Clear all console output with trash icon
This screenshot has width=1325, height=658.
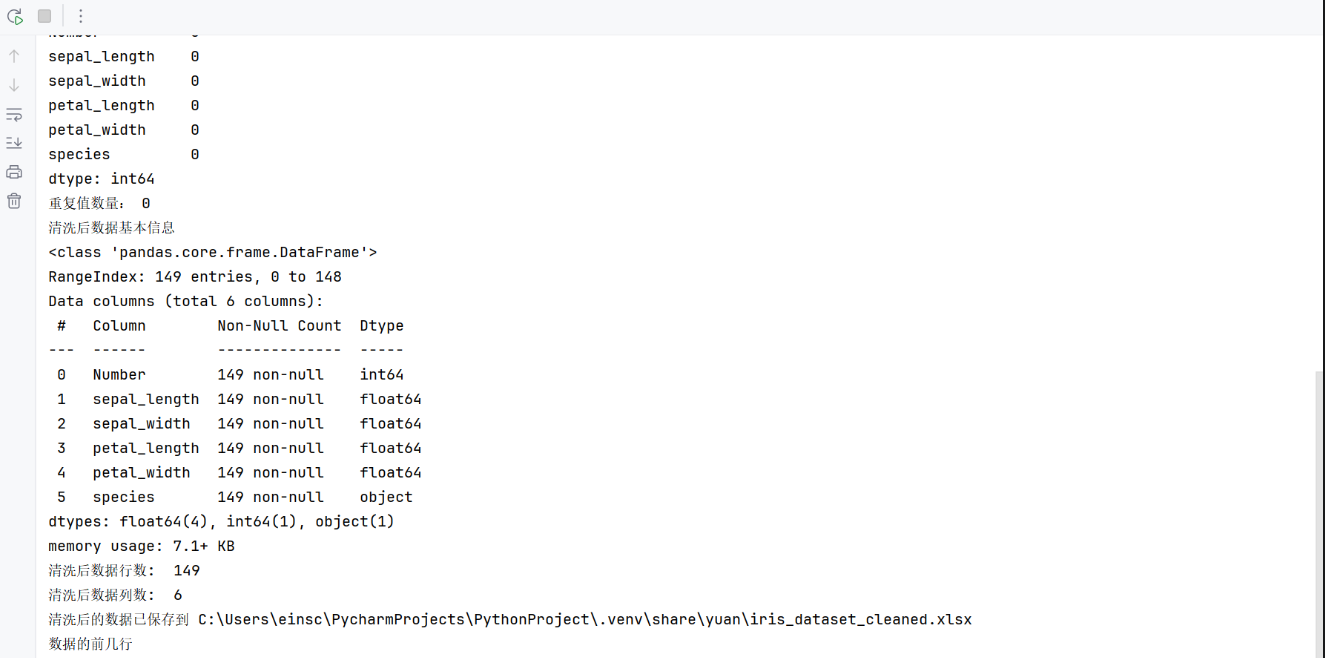[x=14, y=201]
